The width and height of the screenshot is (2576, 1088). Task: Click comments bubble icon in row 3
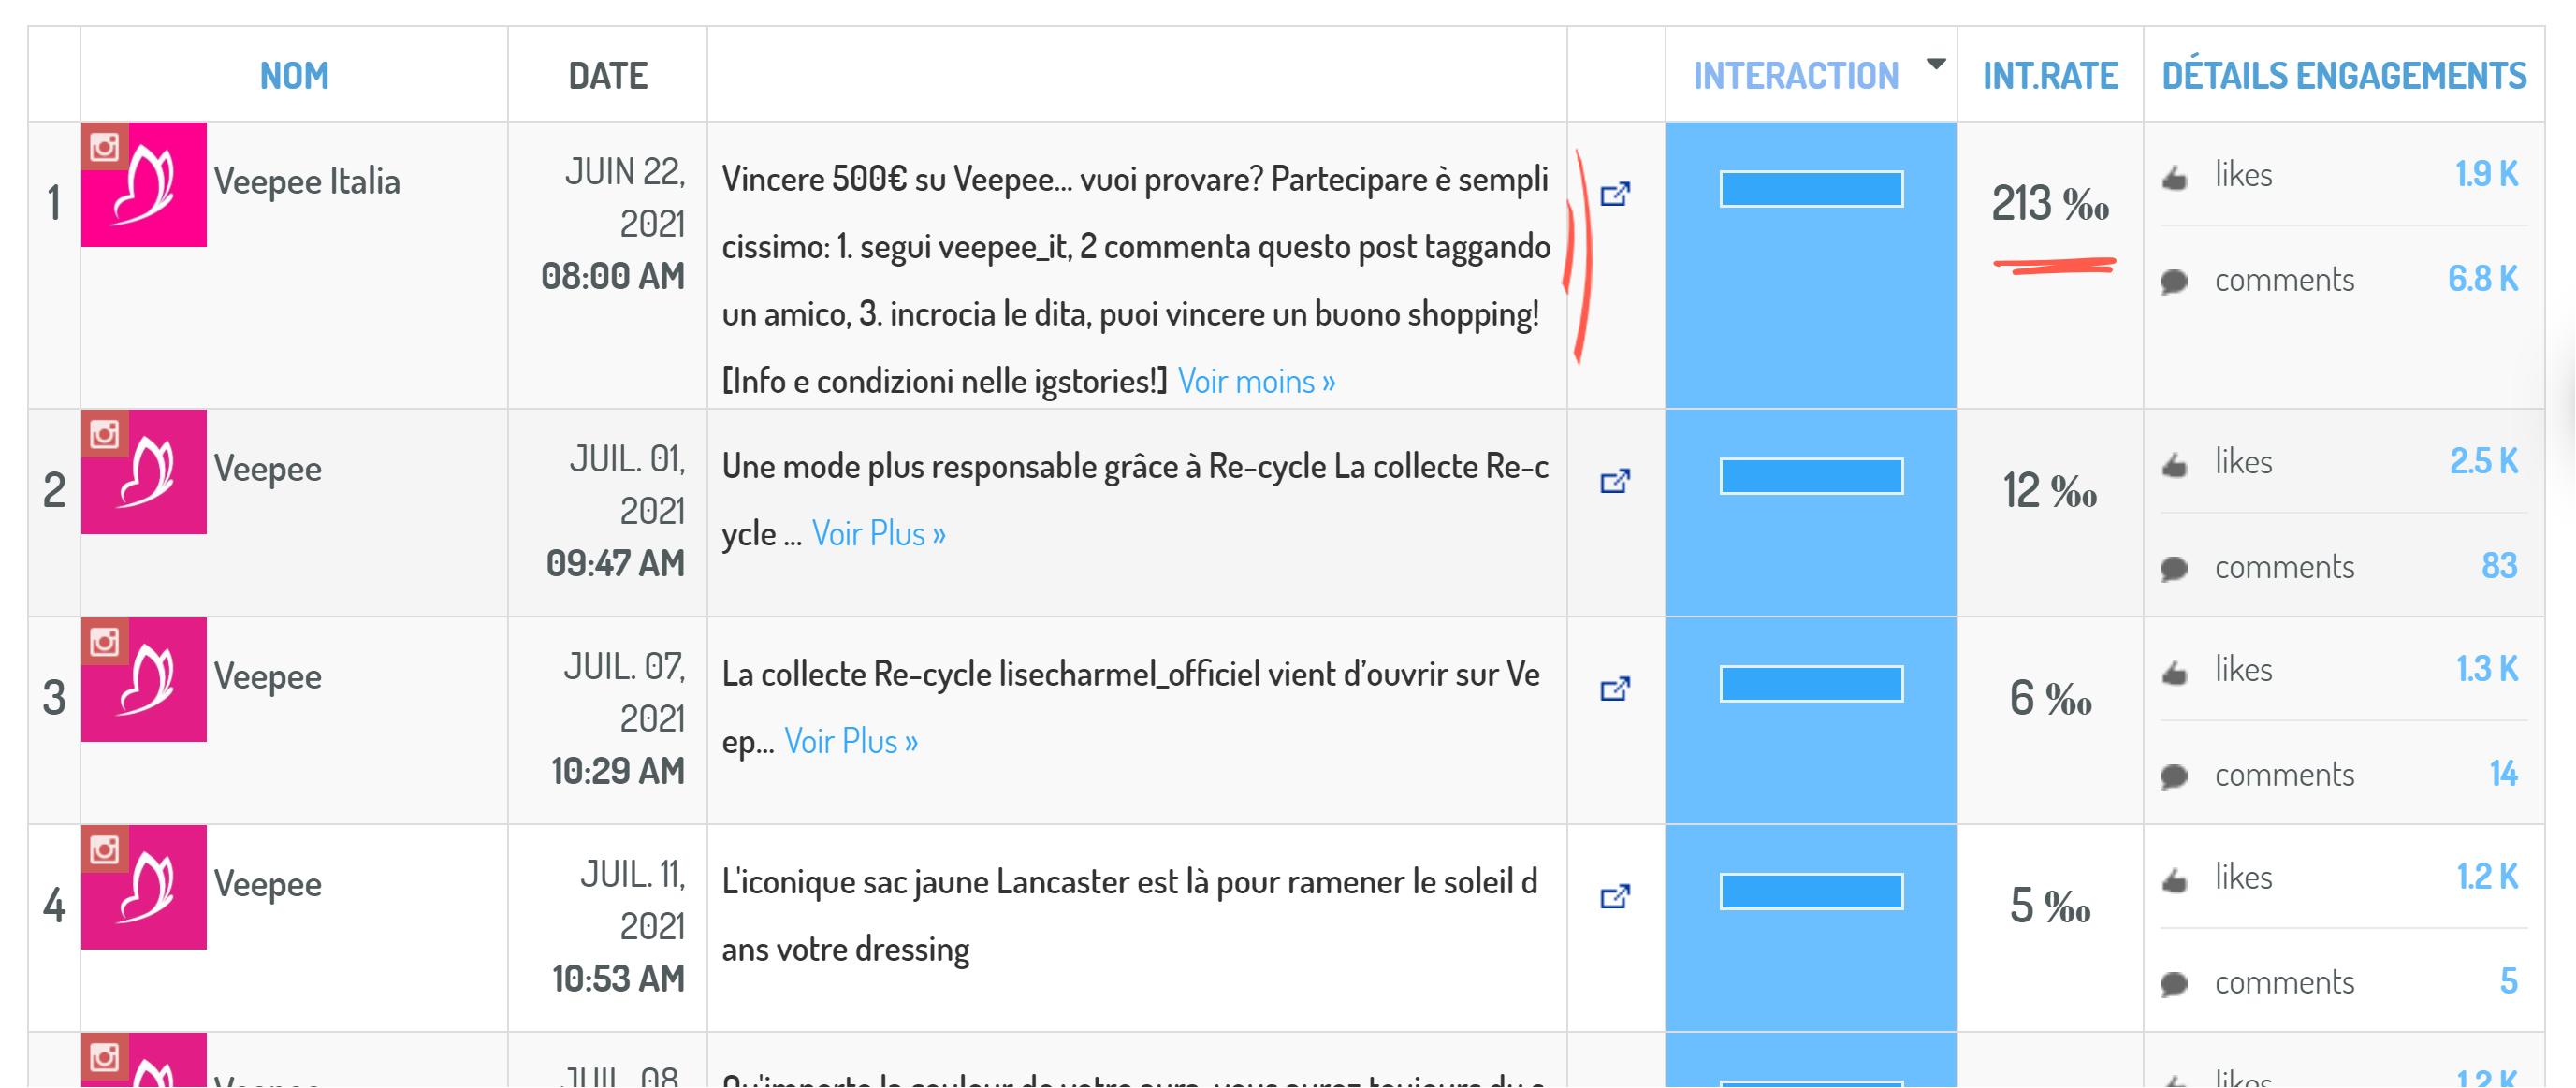point(2174,777)
